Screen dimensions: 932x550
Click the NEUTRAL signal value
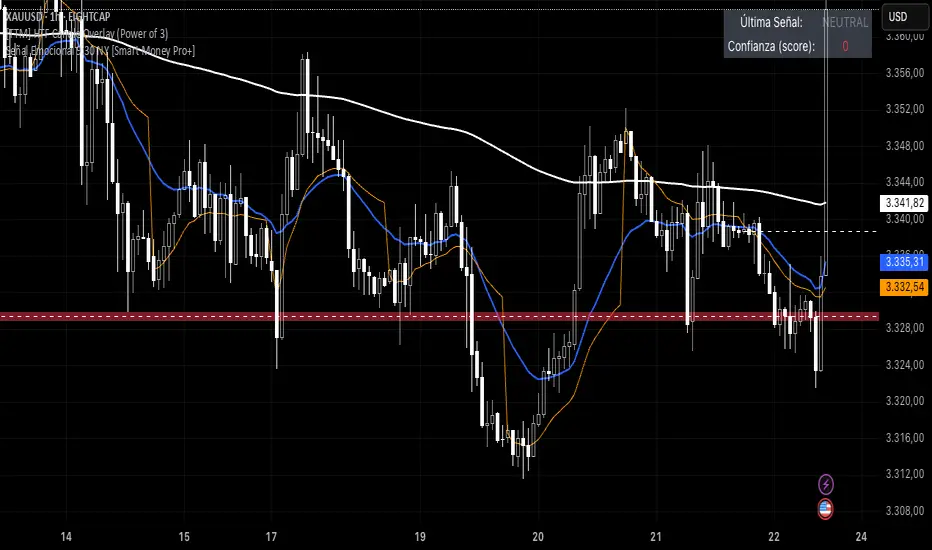click(845, 22)
